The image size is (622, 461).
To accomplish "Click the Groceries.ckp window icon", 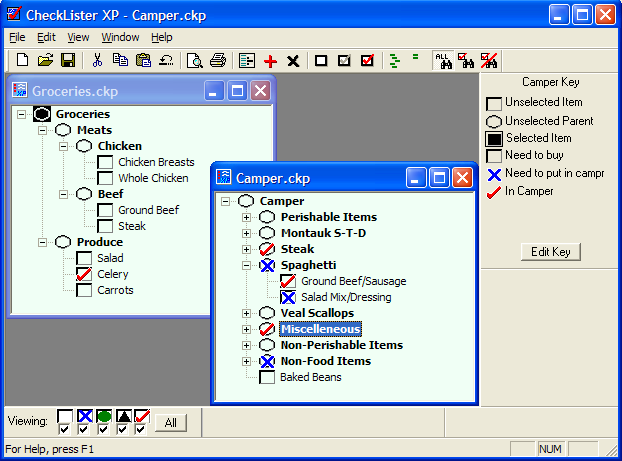I will (19, 90).
